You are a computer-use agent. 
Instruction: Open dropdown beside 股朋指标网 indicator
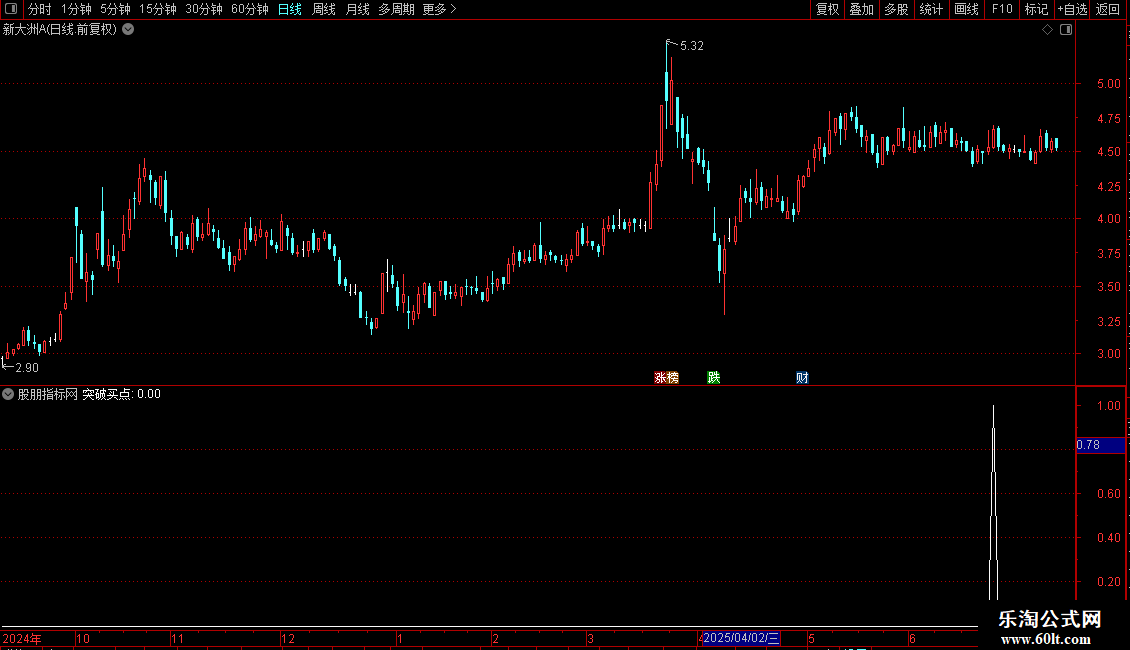pyautogui.click(x=8, y=394)
